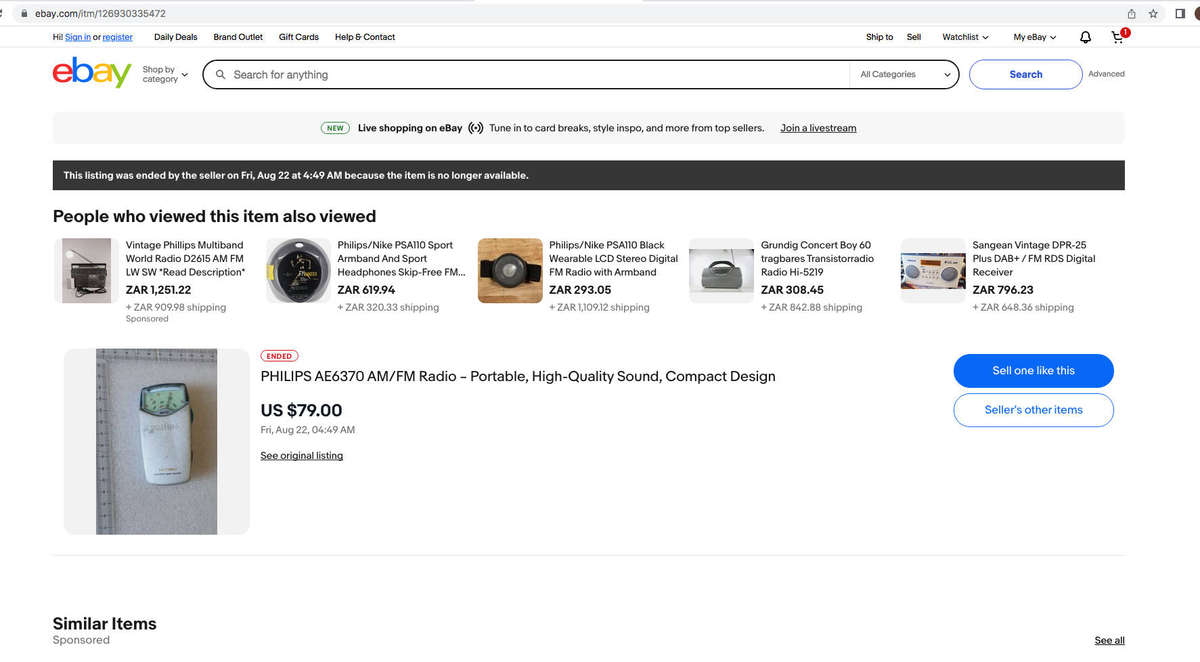The width and height of the screenshot is (1200, 662).
Task: Click the search magnifier icon
Action: [221, 75]
